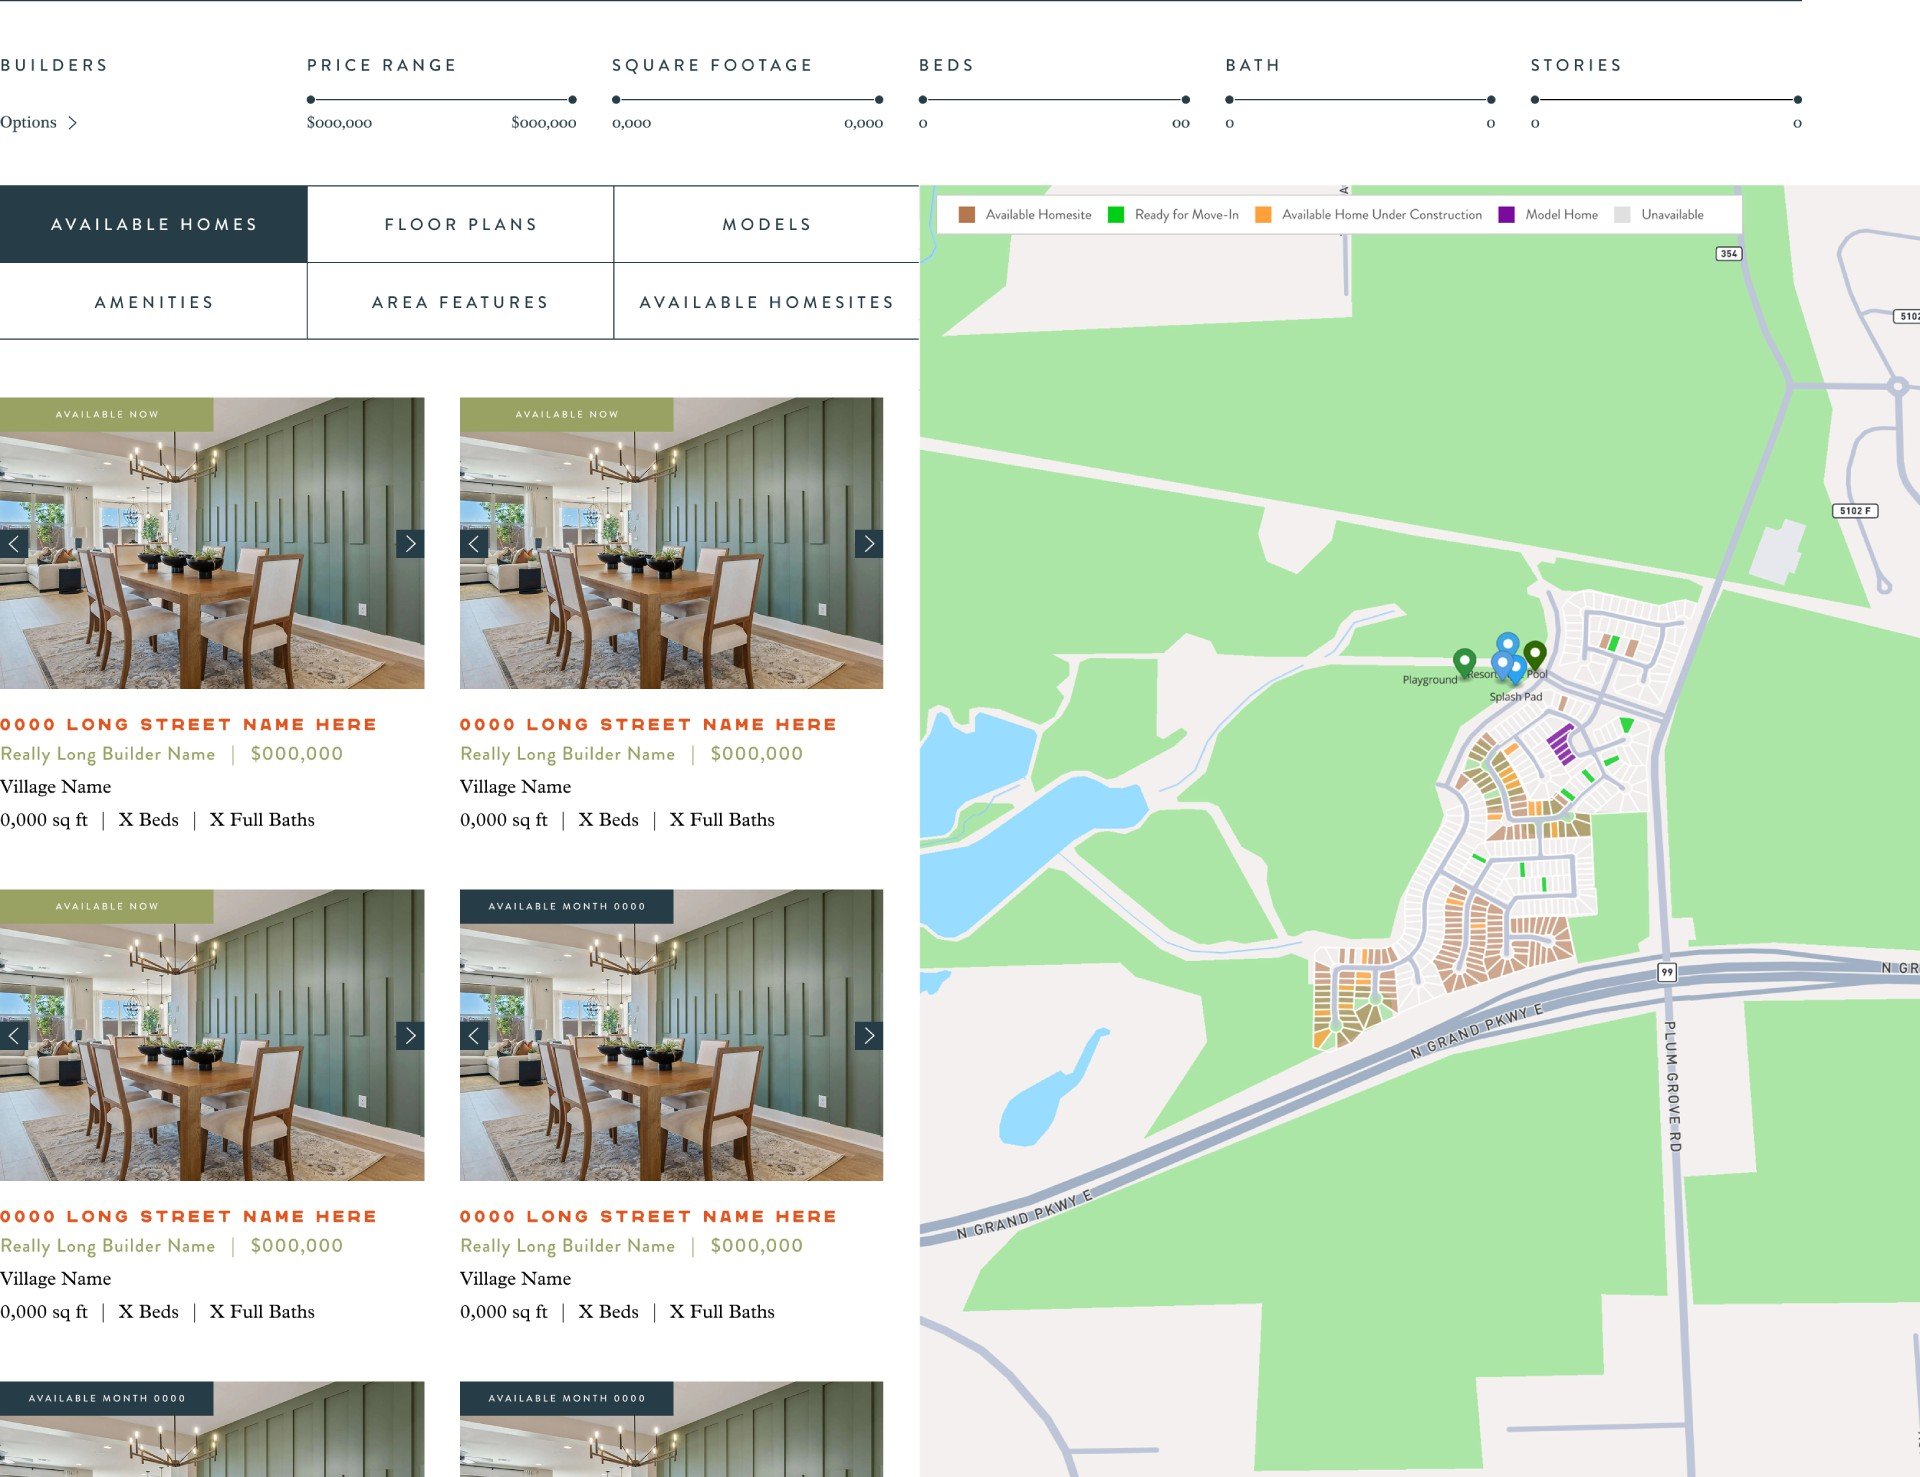This screenshot has width=1920, height=1477.
Task: Open the Available Homes tab
Action: [x=154, y=224]
